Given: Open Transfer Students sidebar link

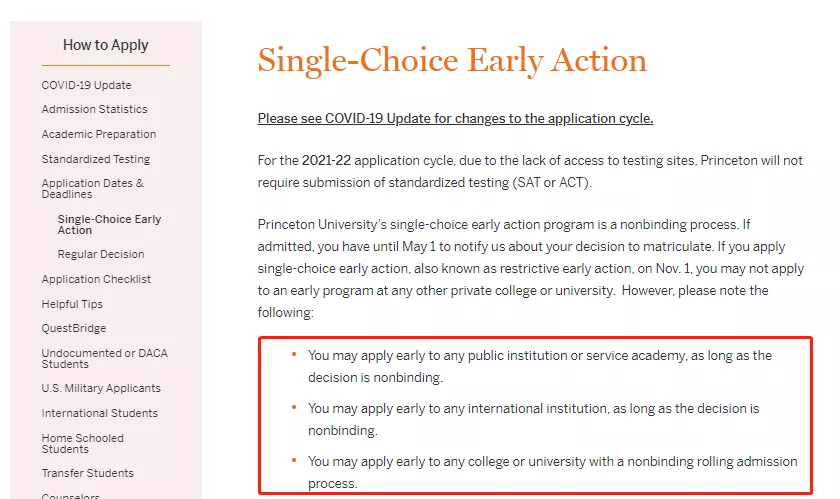Looking at the screenshot, I should pos(87,473).
